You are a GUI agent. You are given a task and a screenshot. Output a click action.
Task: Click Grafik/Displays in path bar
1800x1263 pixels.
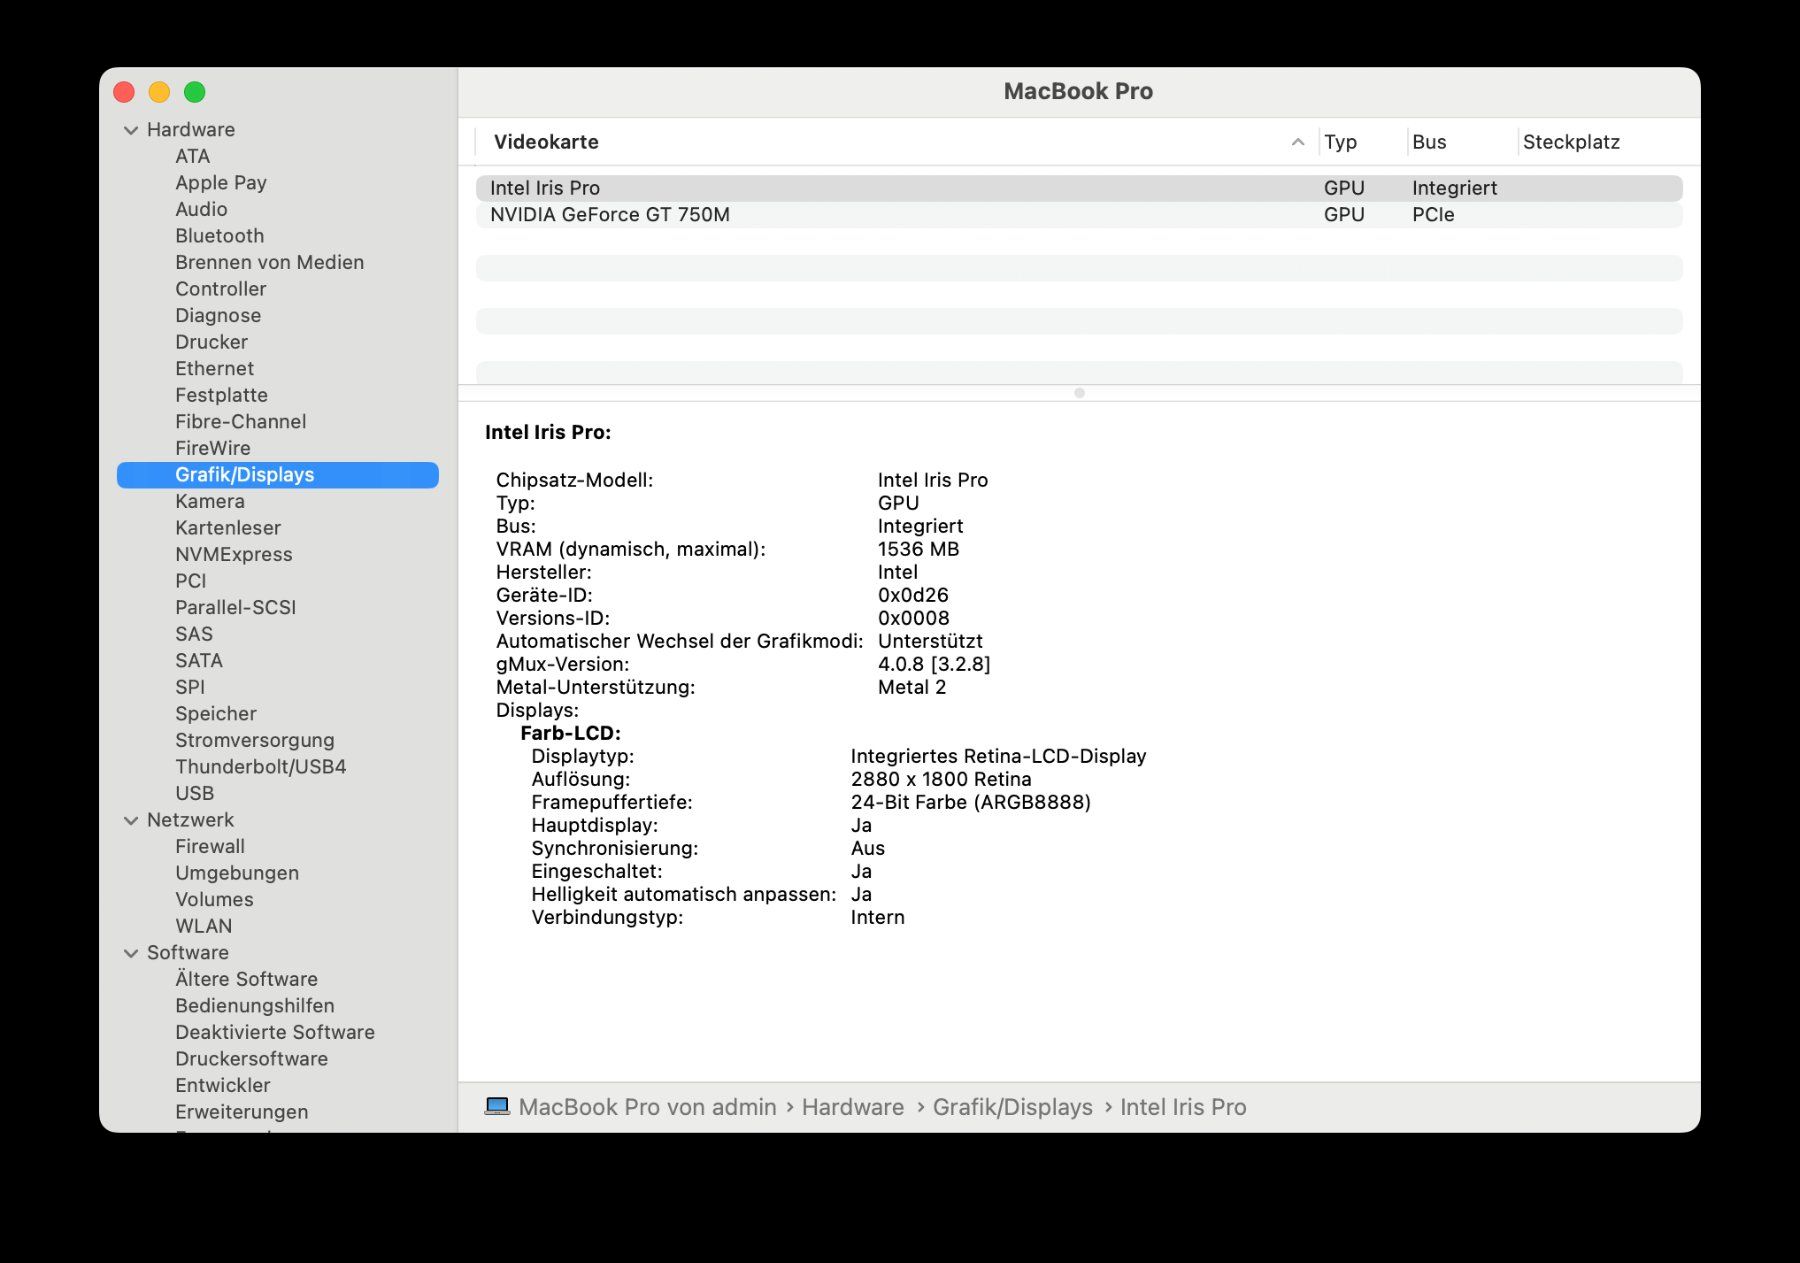pyautogui.click(x=1013, y=1107)
